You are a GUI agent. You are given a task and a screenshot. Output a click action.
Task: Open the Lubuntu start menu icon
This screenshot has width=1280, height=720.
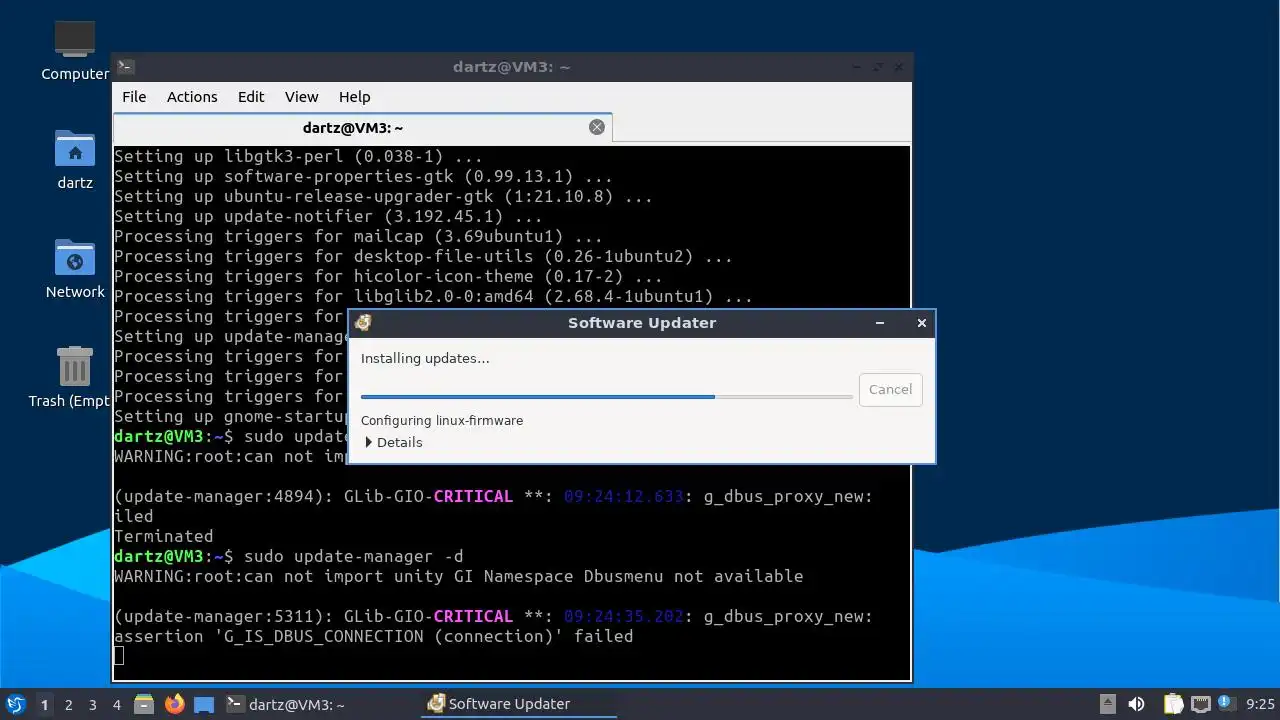[x=15, y=704]
